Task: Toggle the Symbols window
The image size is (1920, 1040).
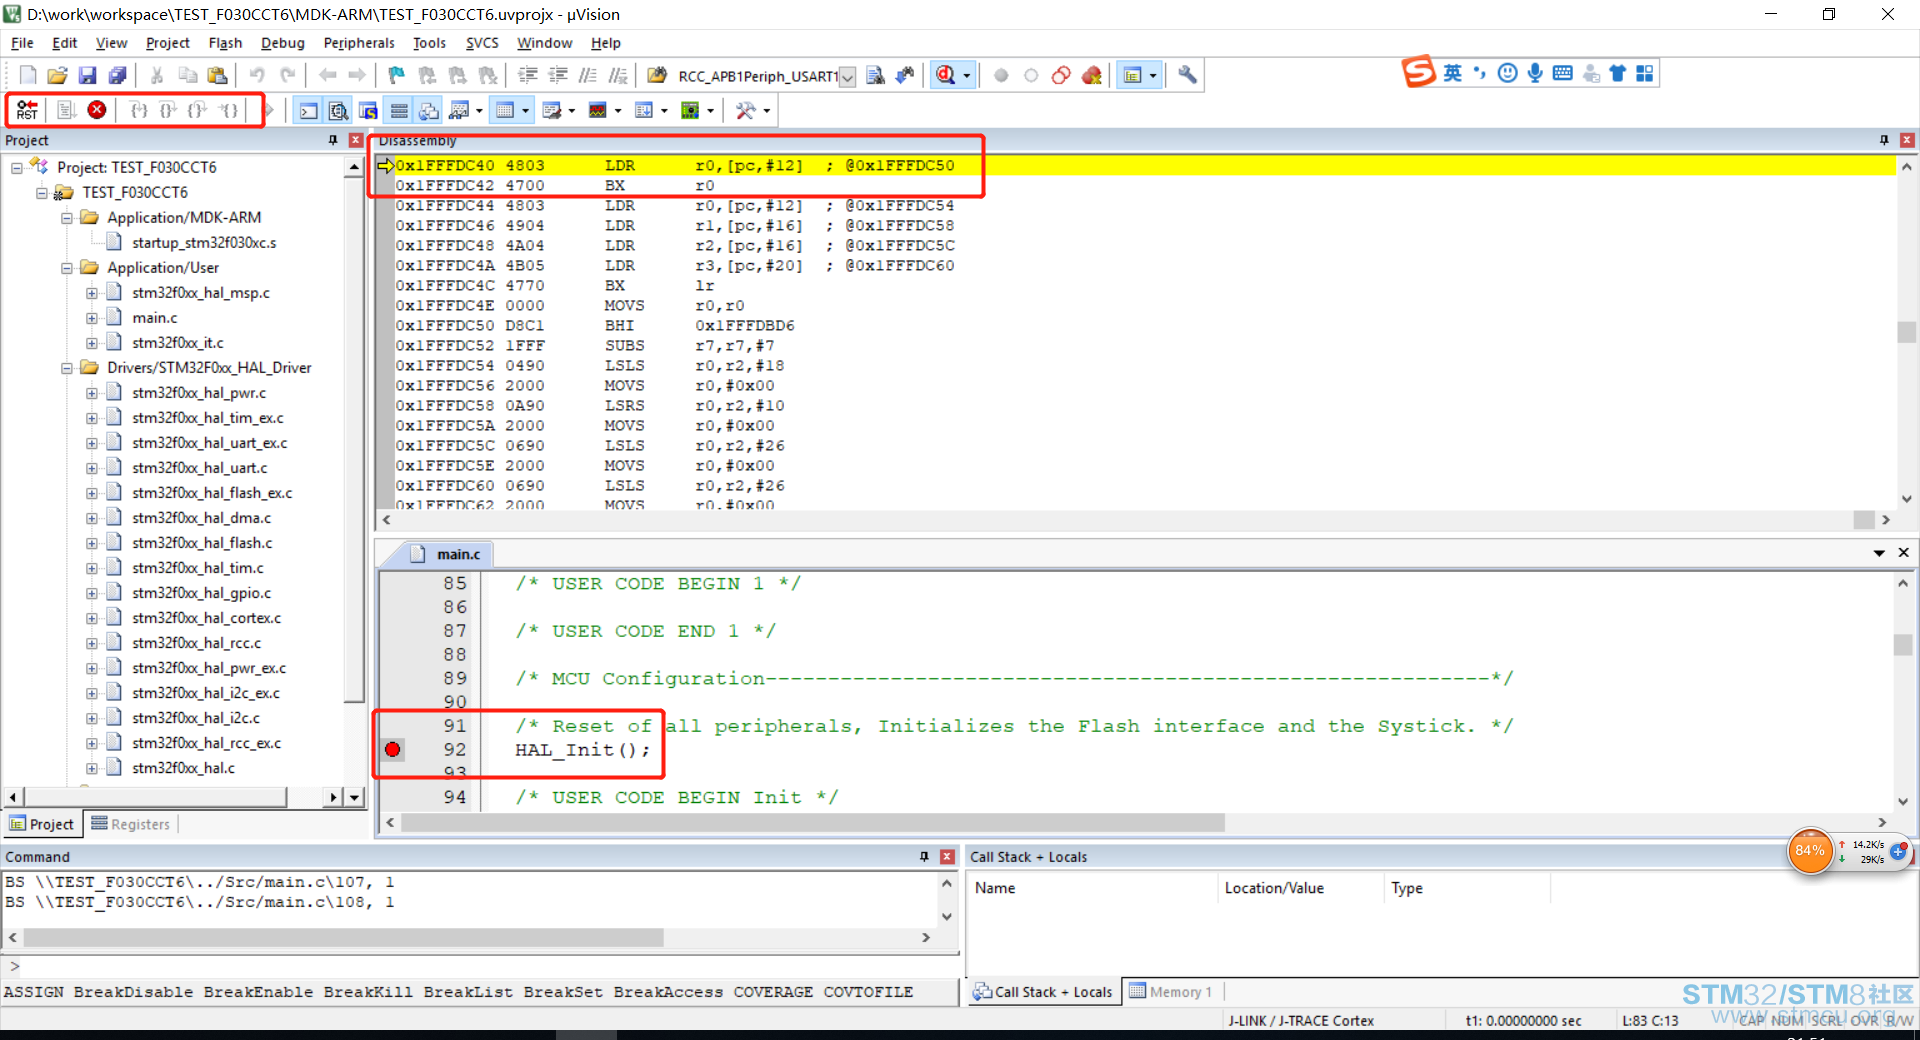Action: [x=369, y=110]
